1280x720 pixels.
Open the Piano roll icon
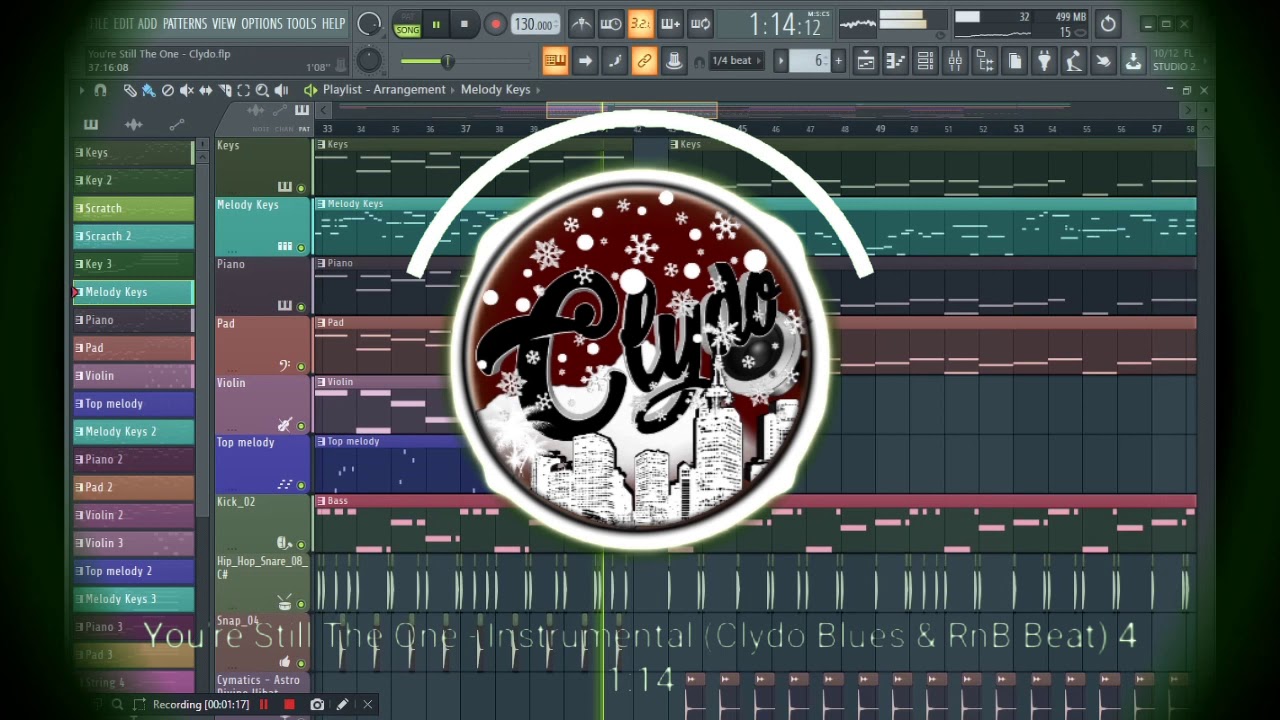tap(896, 61)
